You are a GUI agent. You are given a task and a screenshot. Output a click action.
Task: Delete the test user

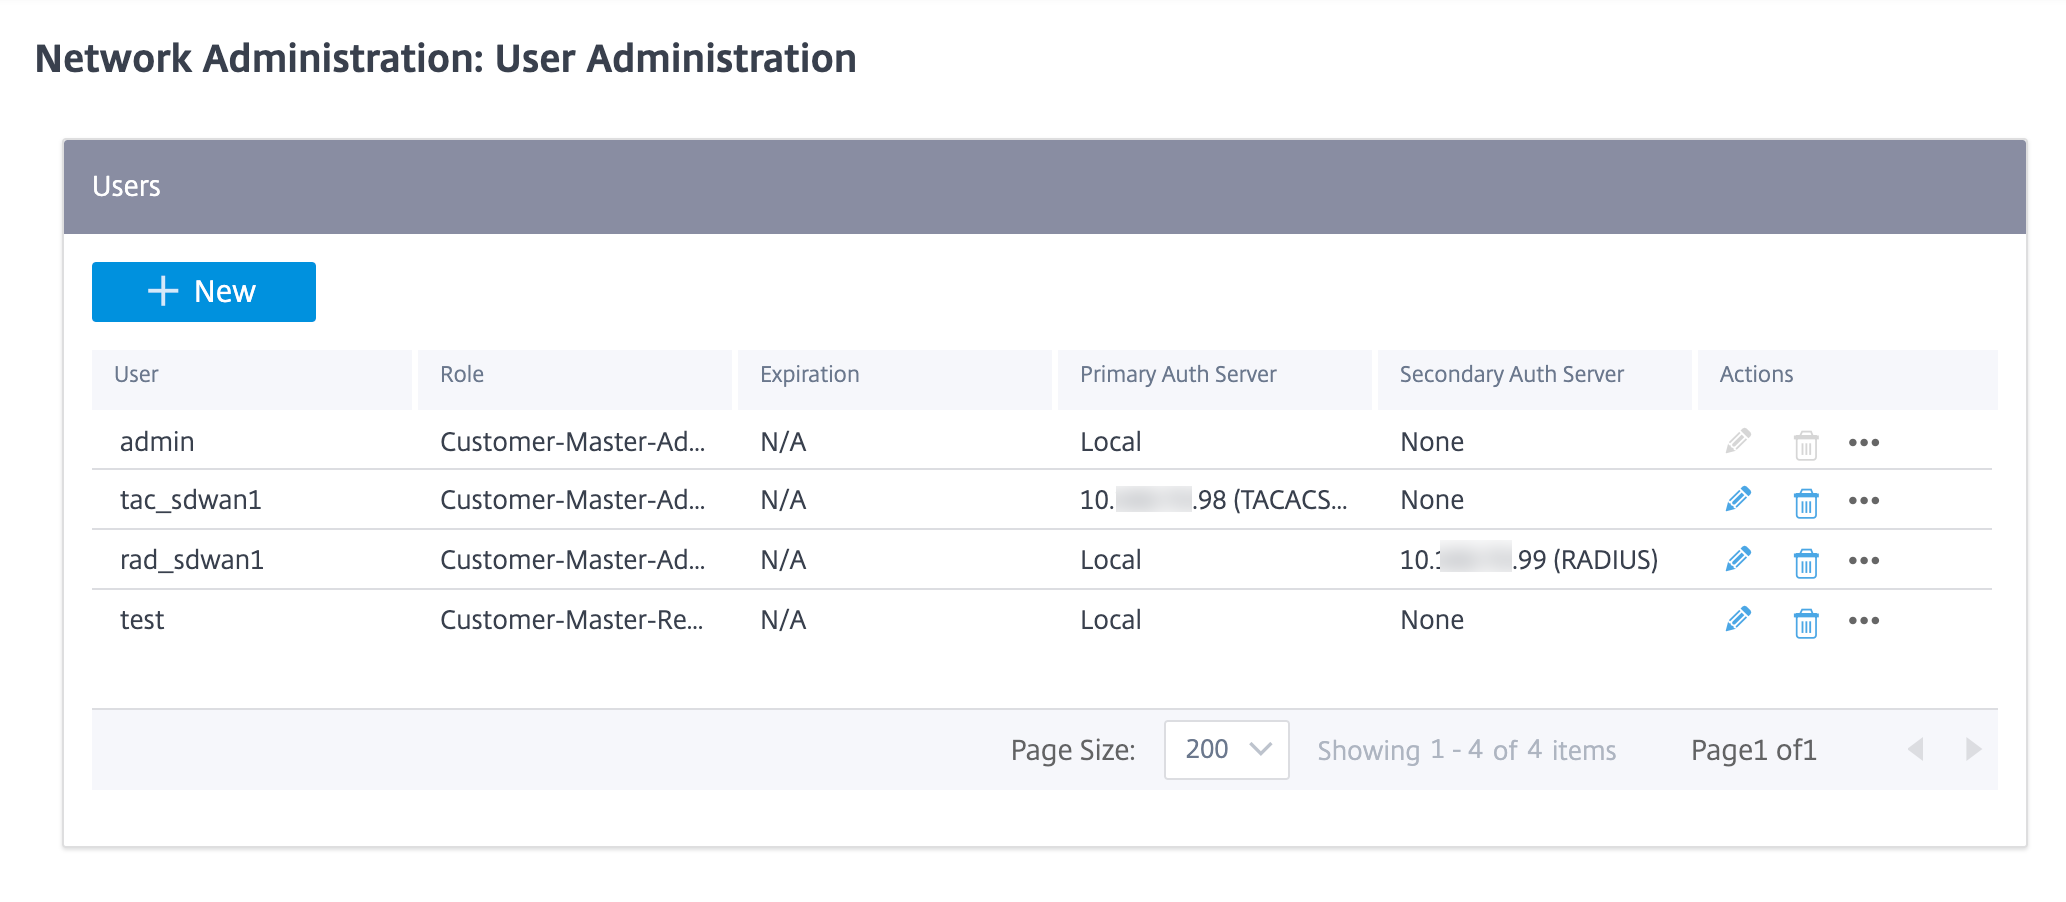click(1806, 622)
